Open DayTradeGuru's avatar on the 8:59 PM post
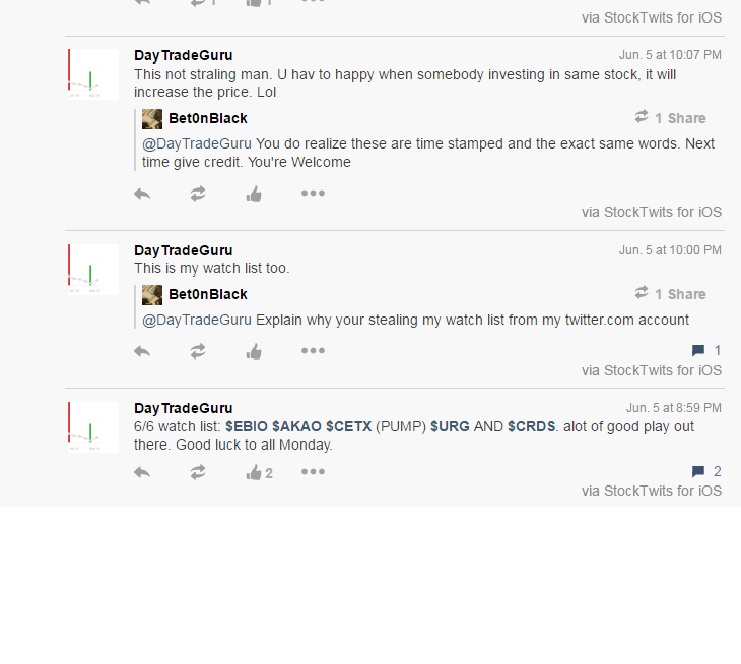 [x=93, y=427]
